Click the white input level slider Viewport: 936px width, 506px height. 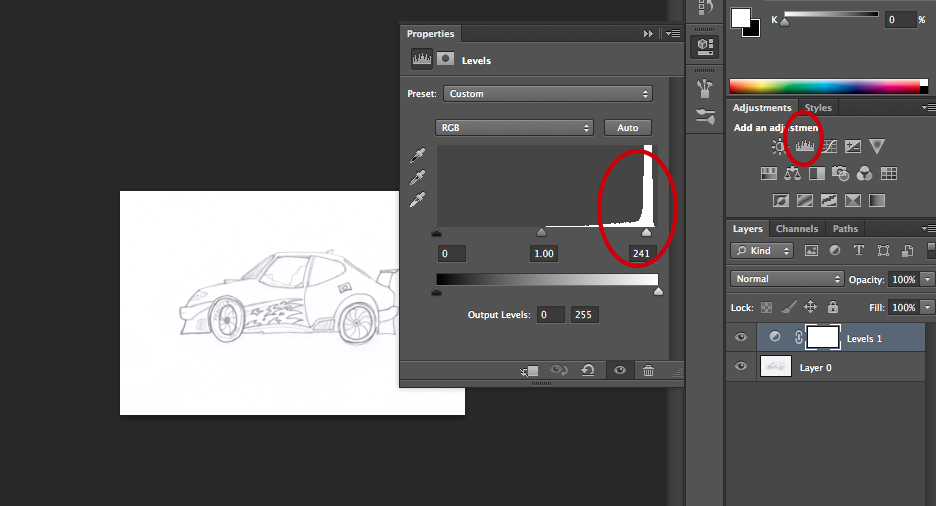click(x=646, y=232)
